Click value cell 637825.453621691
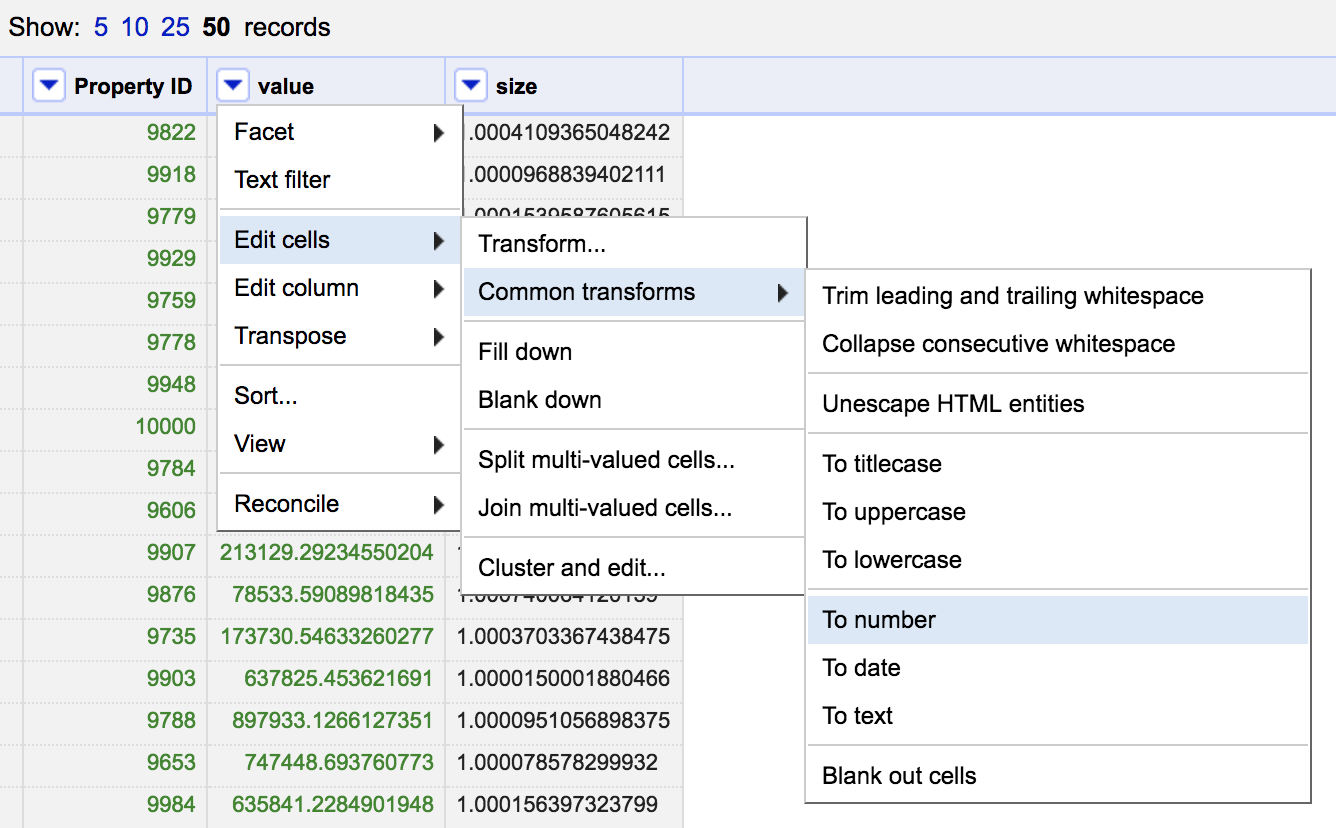This screenshot has height=828, width=1336. point(339,678)
